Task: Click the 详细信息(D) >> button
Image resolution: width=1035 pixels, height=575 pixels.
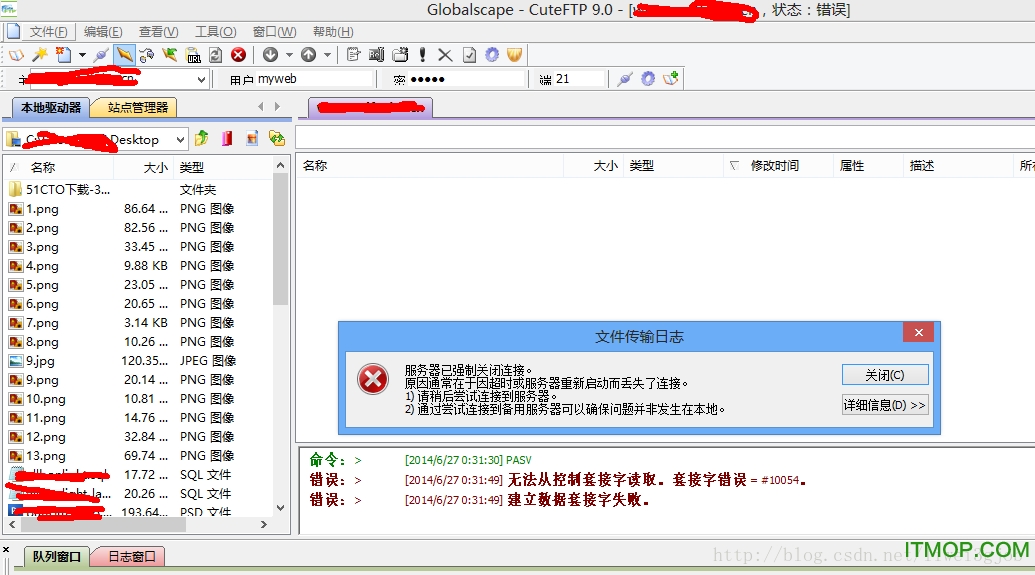Action: [x=885, y=405]
